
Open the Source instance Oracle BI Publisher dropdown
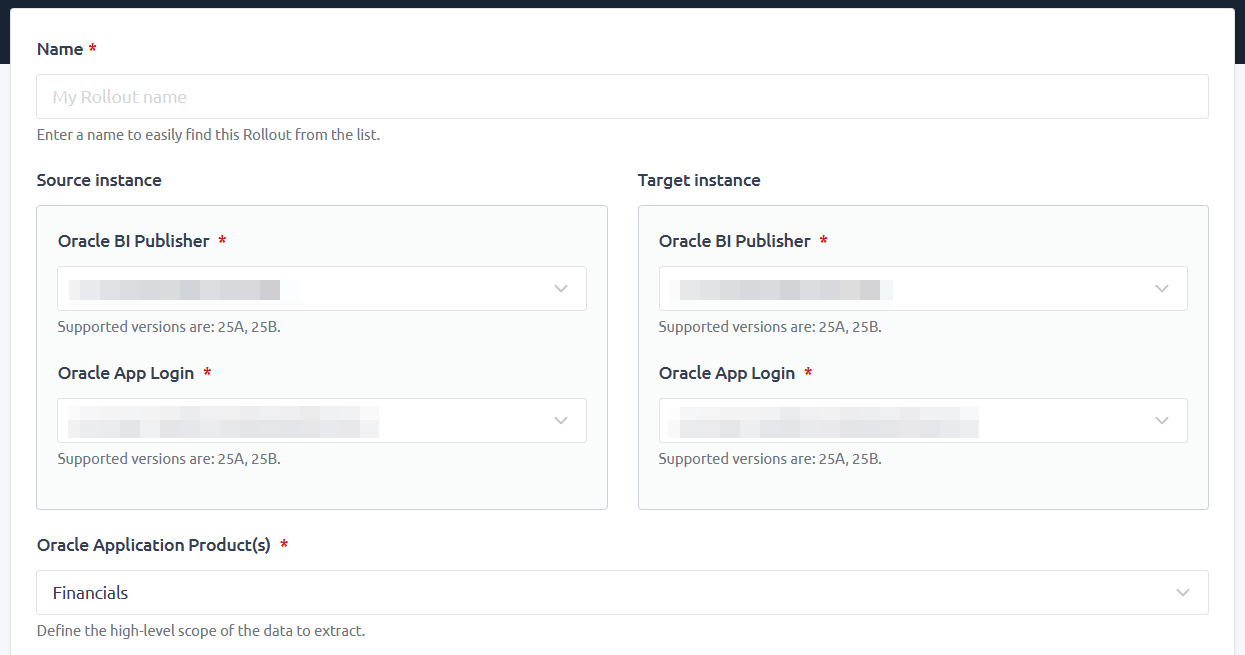322,289
